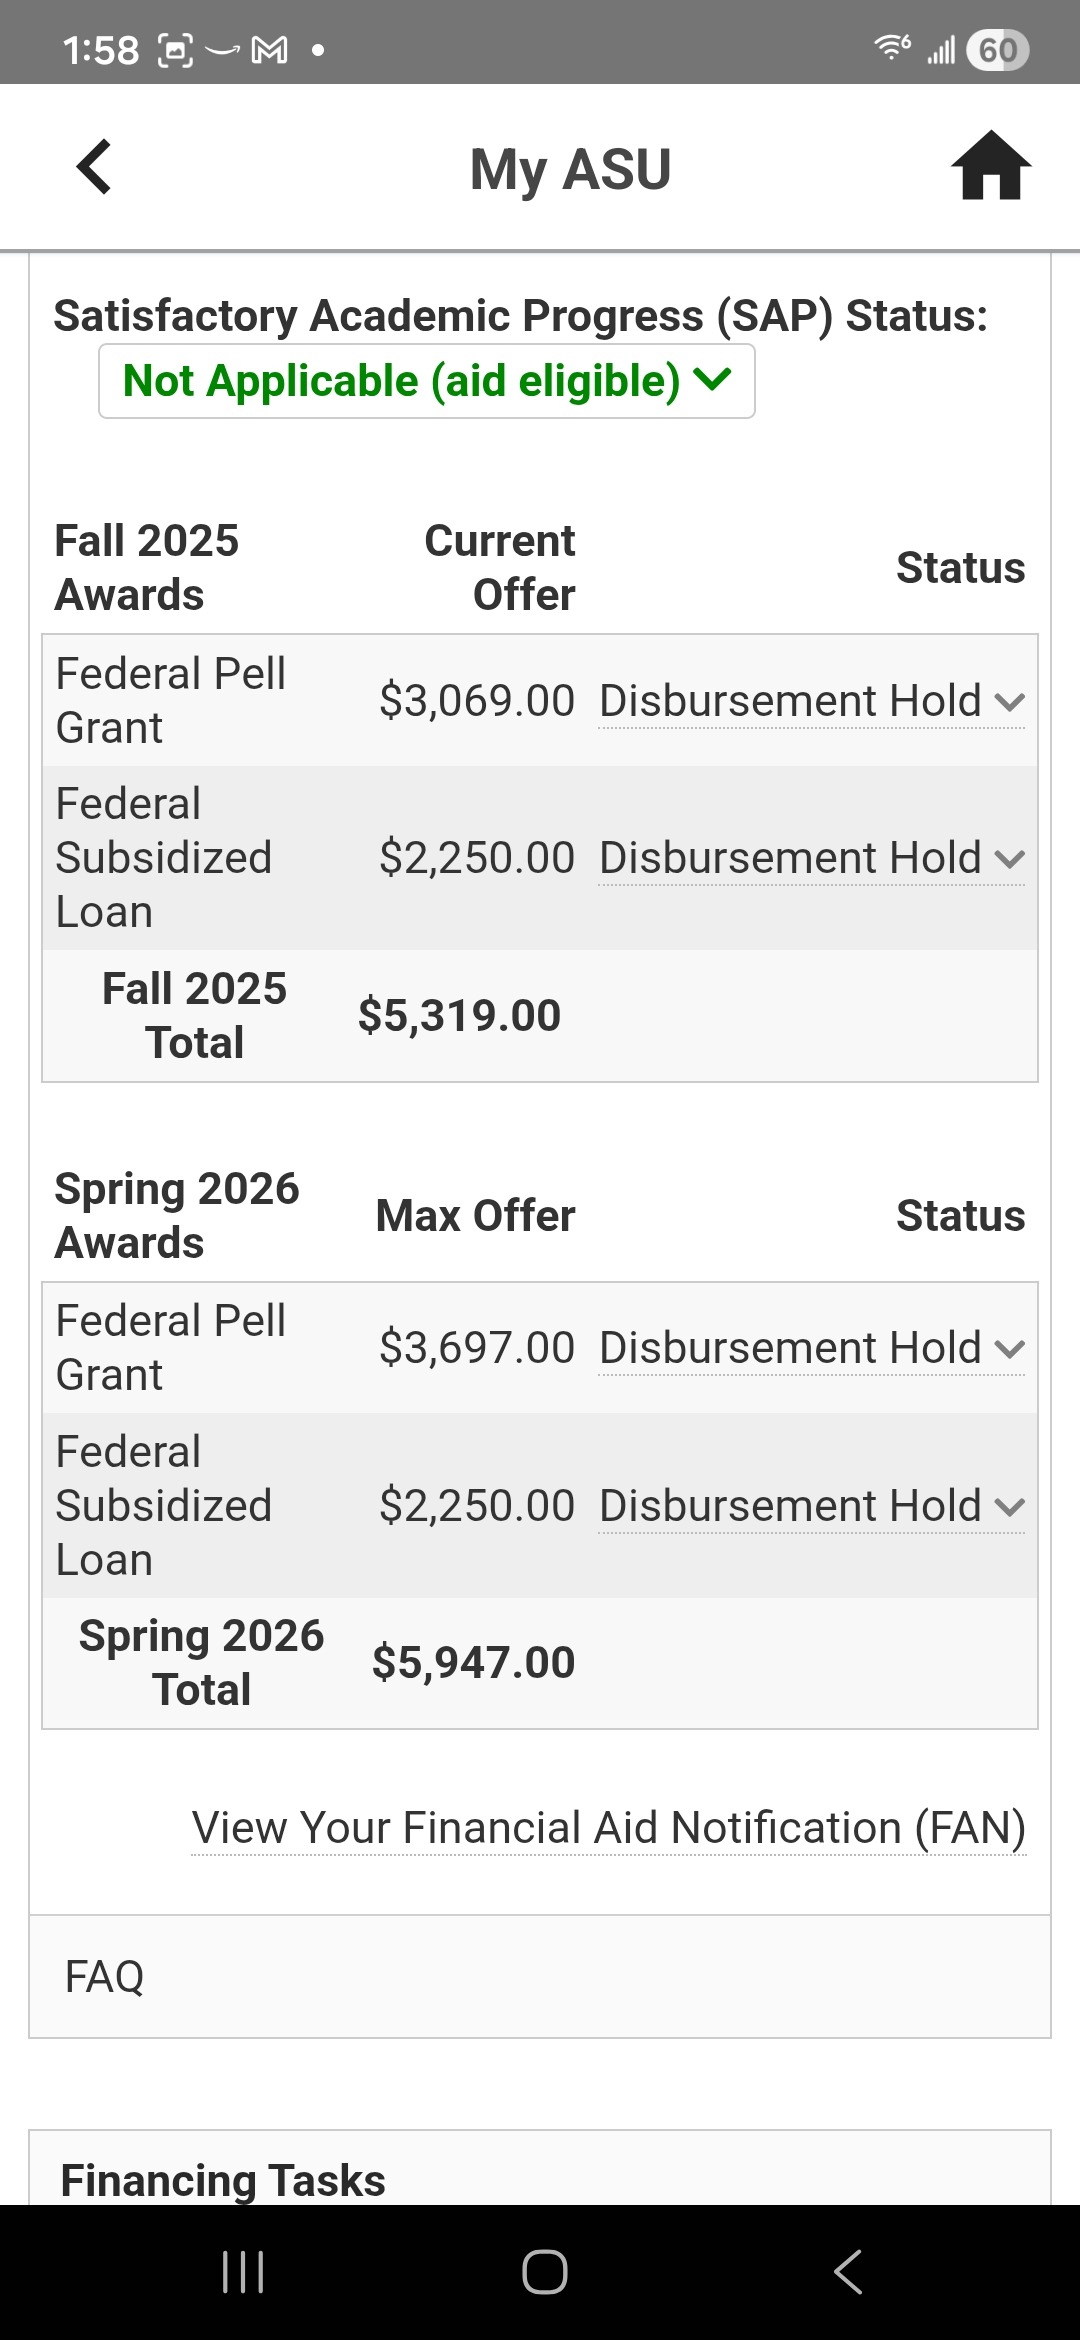1080x2340 pixels.
Task: Go to home via house icon
Action: pos(990,167)
